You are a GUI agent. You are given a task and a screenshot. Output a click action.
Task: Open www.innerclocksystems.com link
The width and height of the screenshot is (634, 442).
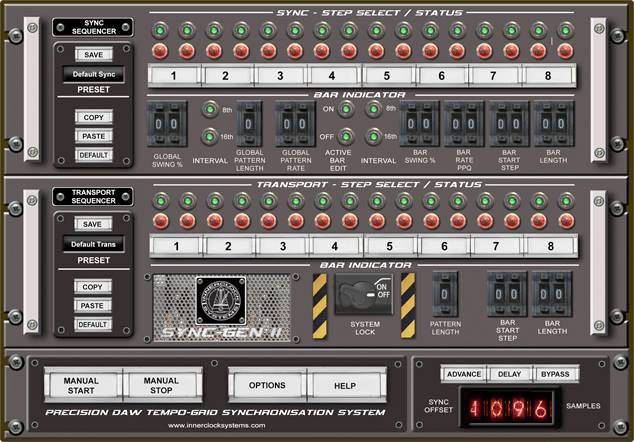pyautogui.click(x=217, y=425)
